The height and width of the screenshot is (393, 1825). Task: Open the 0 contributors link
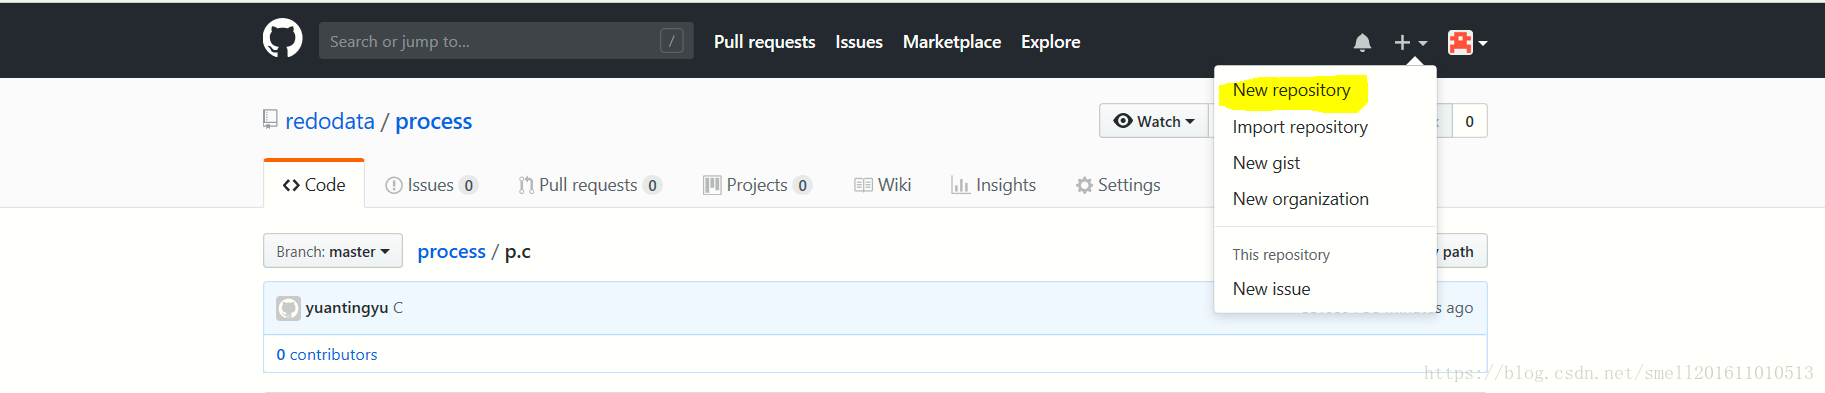coord(327,355)
